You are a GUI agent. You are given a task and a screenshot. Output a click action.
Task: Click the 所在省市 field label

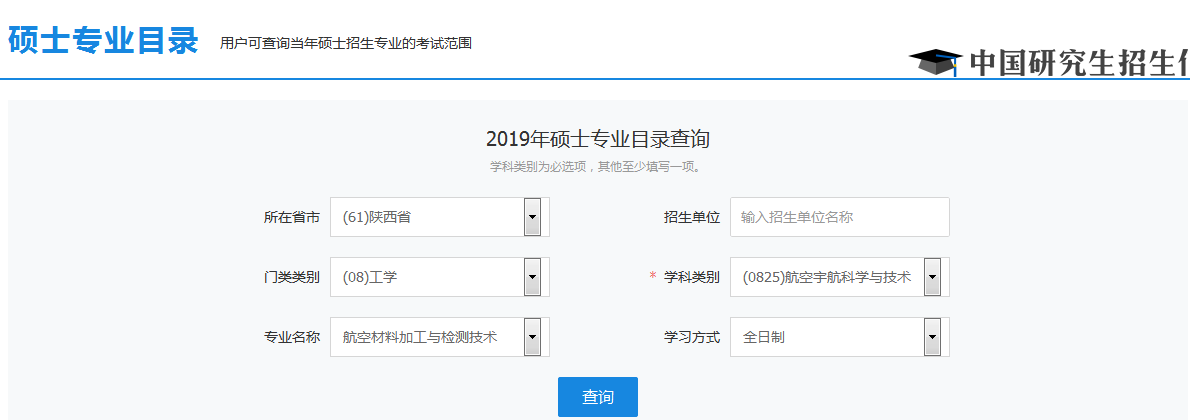point(291,217)
